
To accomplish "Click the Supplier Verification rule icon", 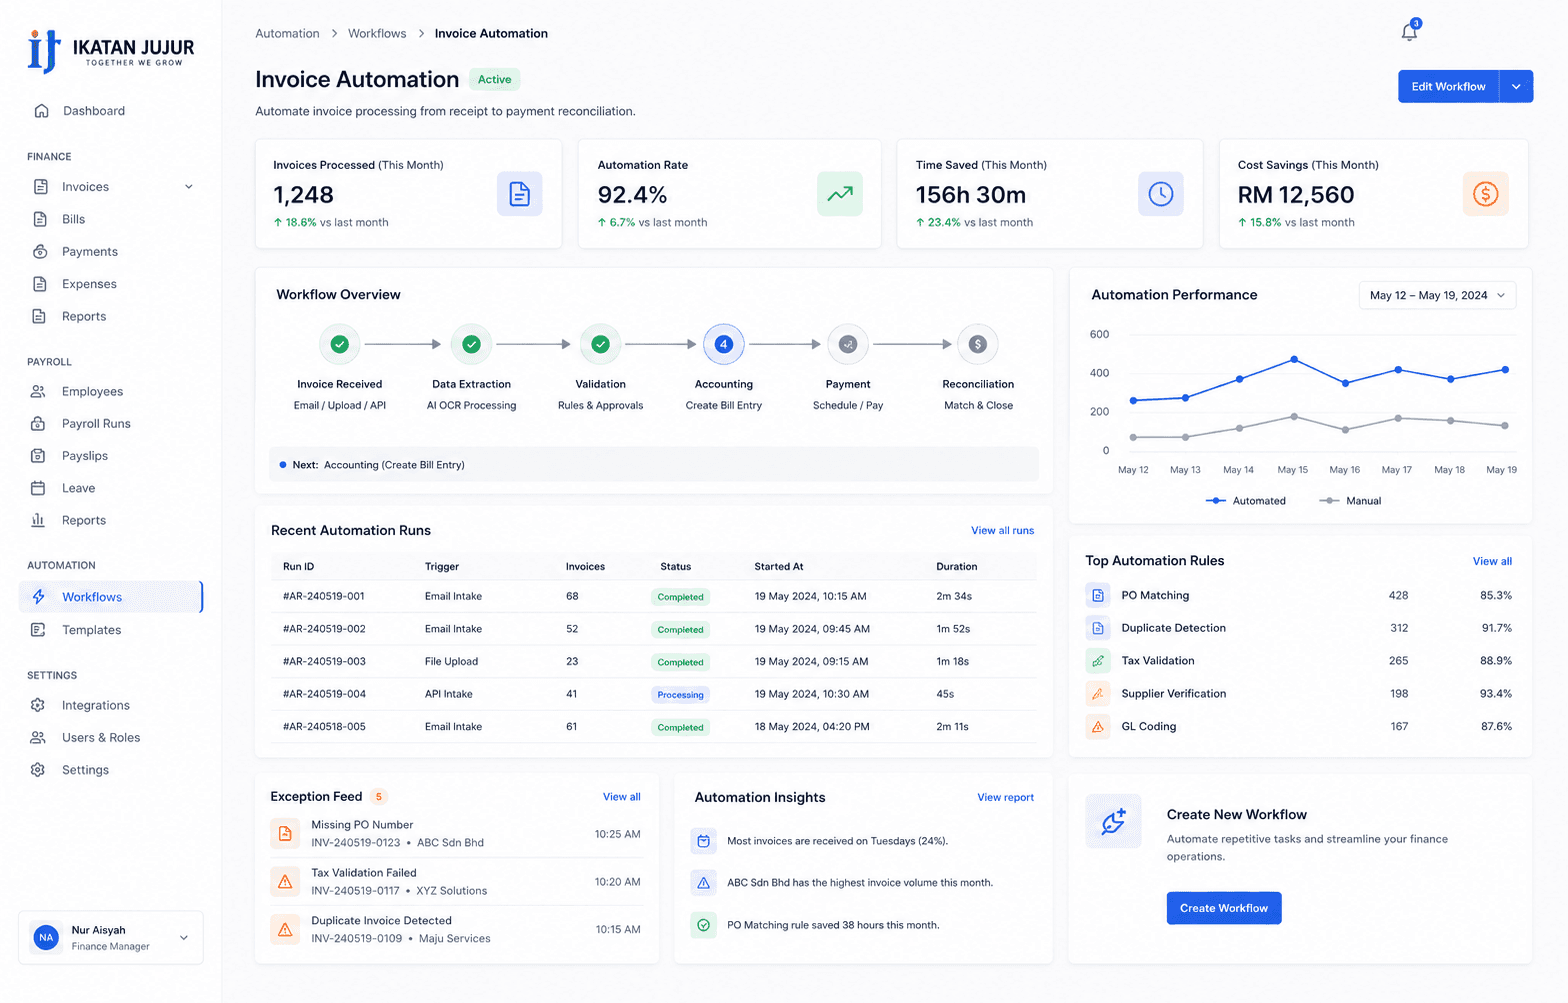I will pyautogui.click(x=1098, y=693).
